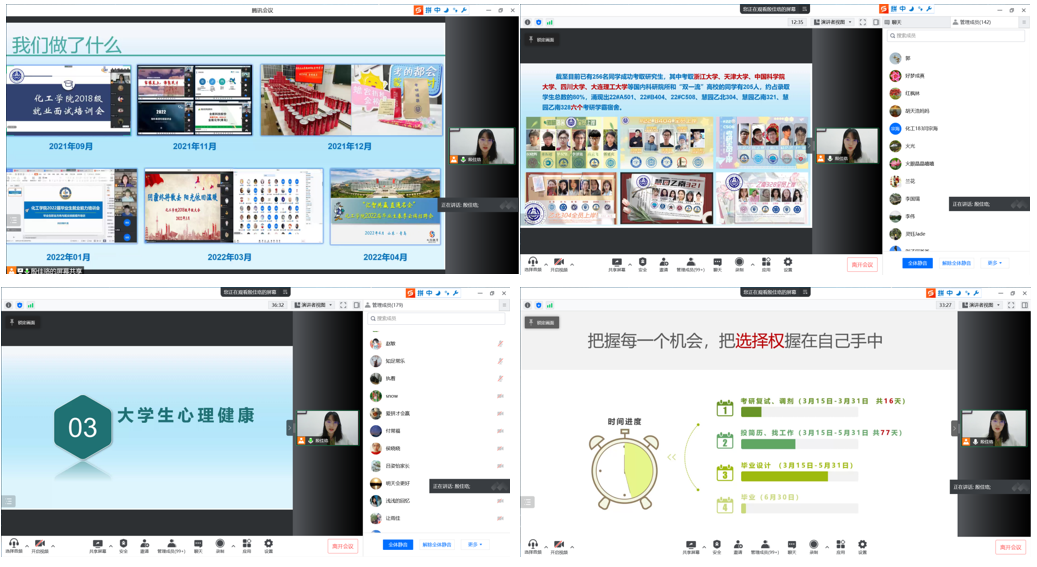Click the 邀请 icon in the 大学生心理健康 window

point(144,543)
